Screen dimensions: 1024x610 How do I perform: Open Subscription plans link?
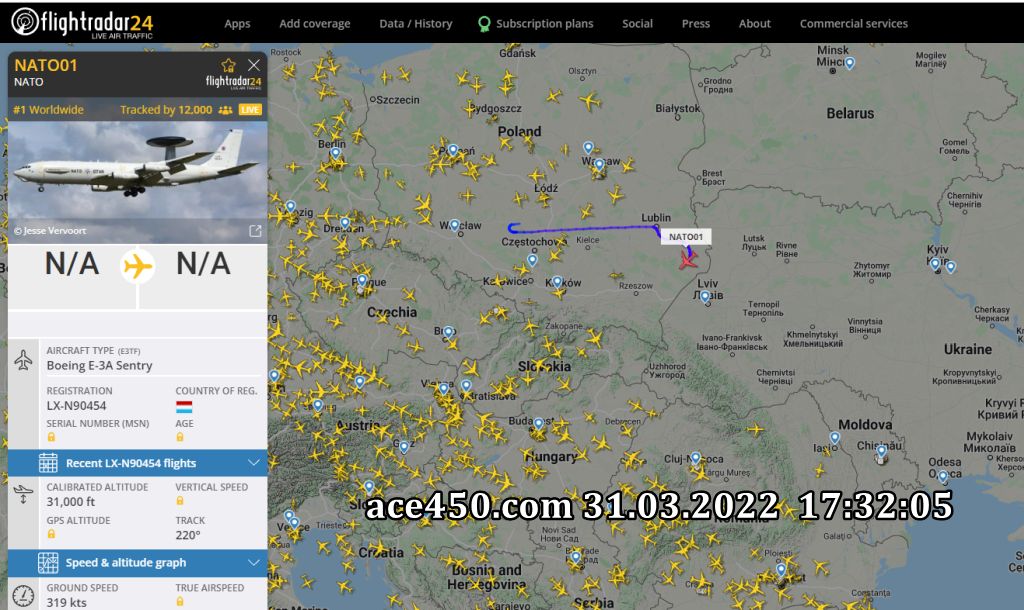pyautogui.click(x=536, y=24)
